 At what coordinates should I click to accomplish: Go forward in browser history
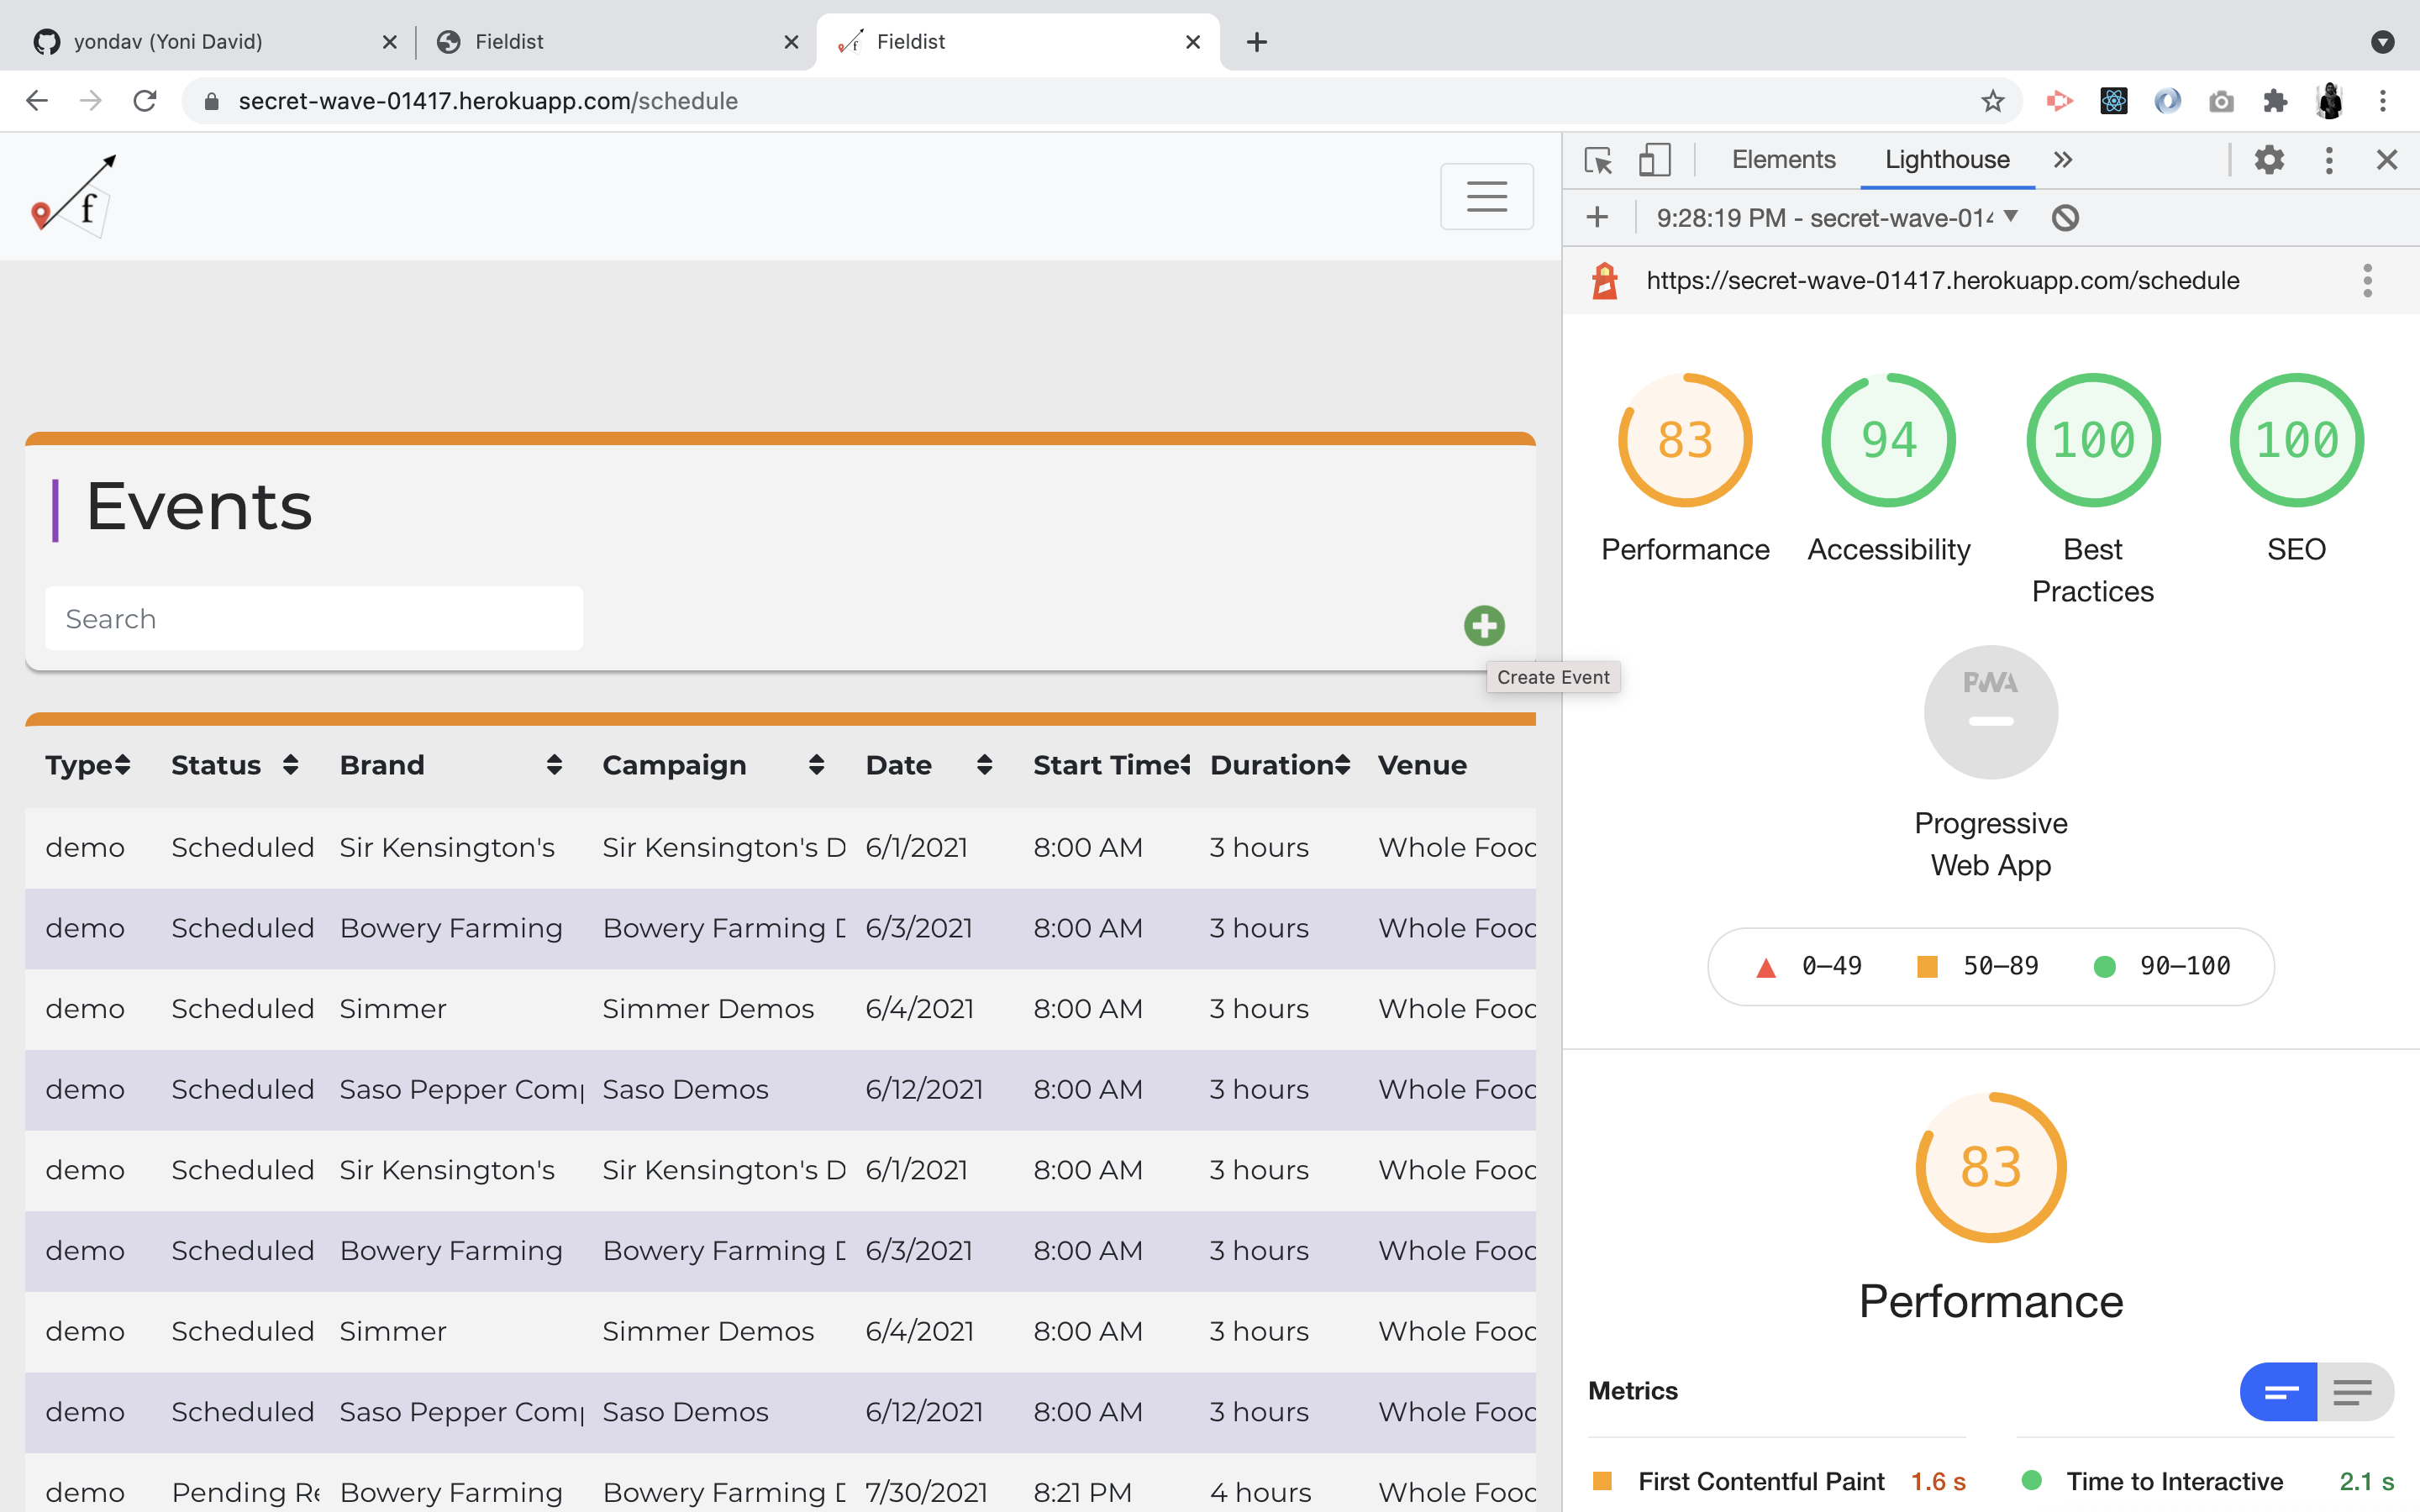(90, 101)
